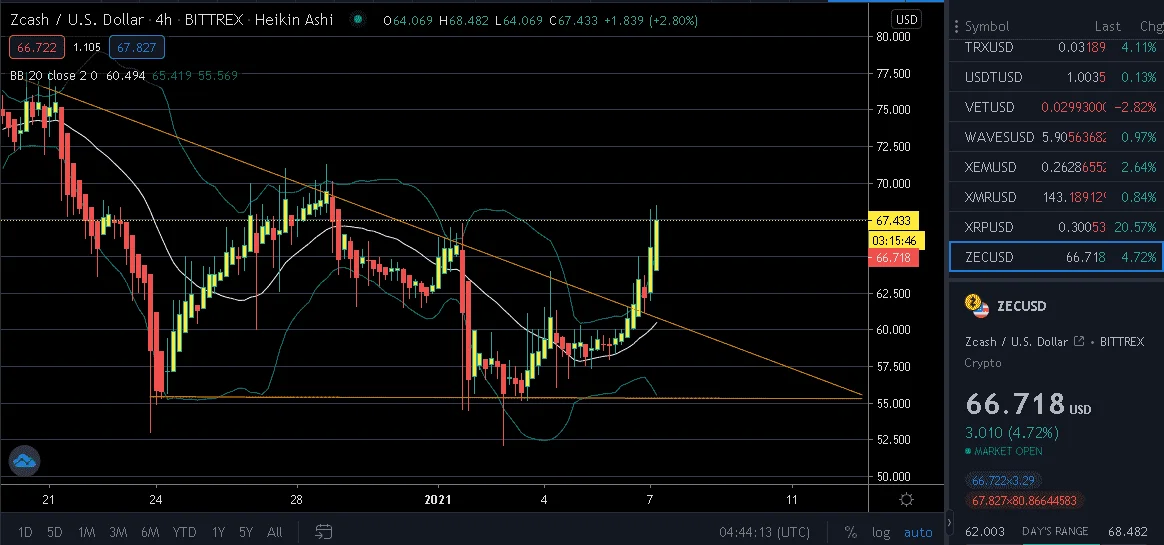Click the blue cloud icon on chart
Image resolution: width=1164 pixels, height=545 pixels.
(24, 461)
